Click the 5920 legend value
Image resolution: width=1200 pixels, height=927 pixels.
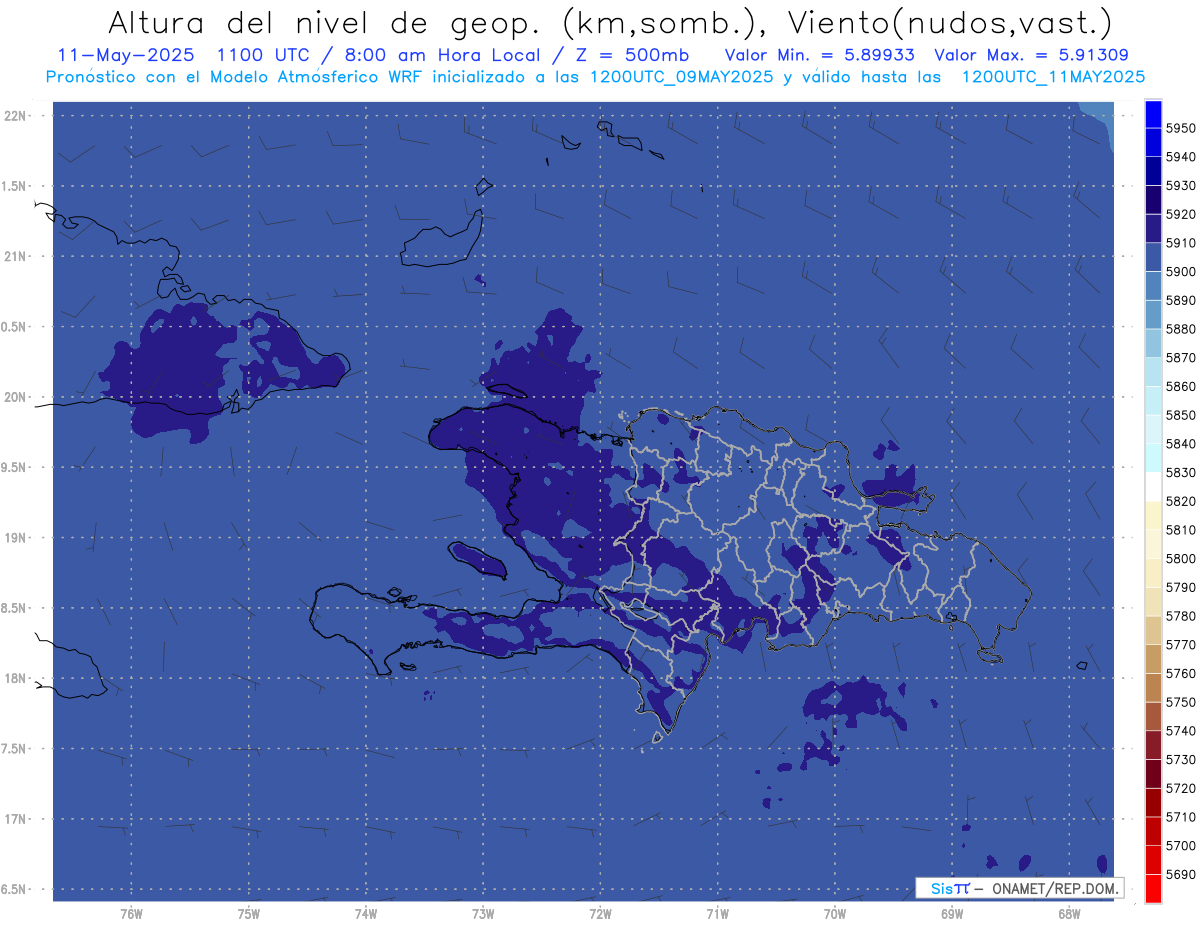pyautogui.click(x=1180, y=214)
